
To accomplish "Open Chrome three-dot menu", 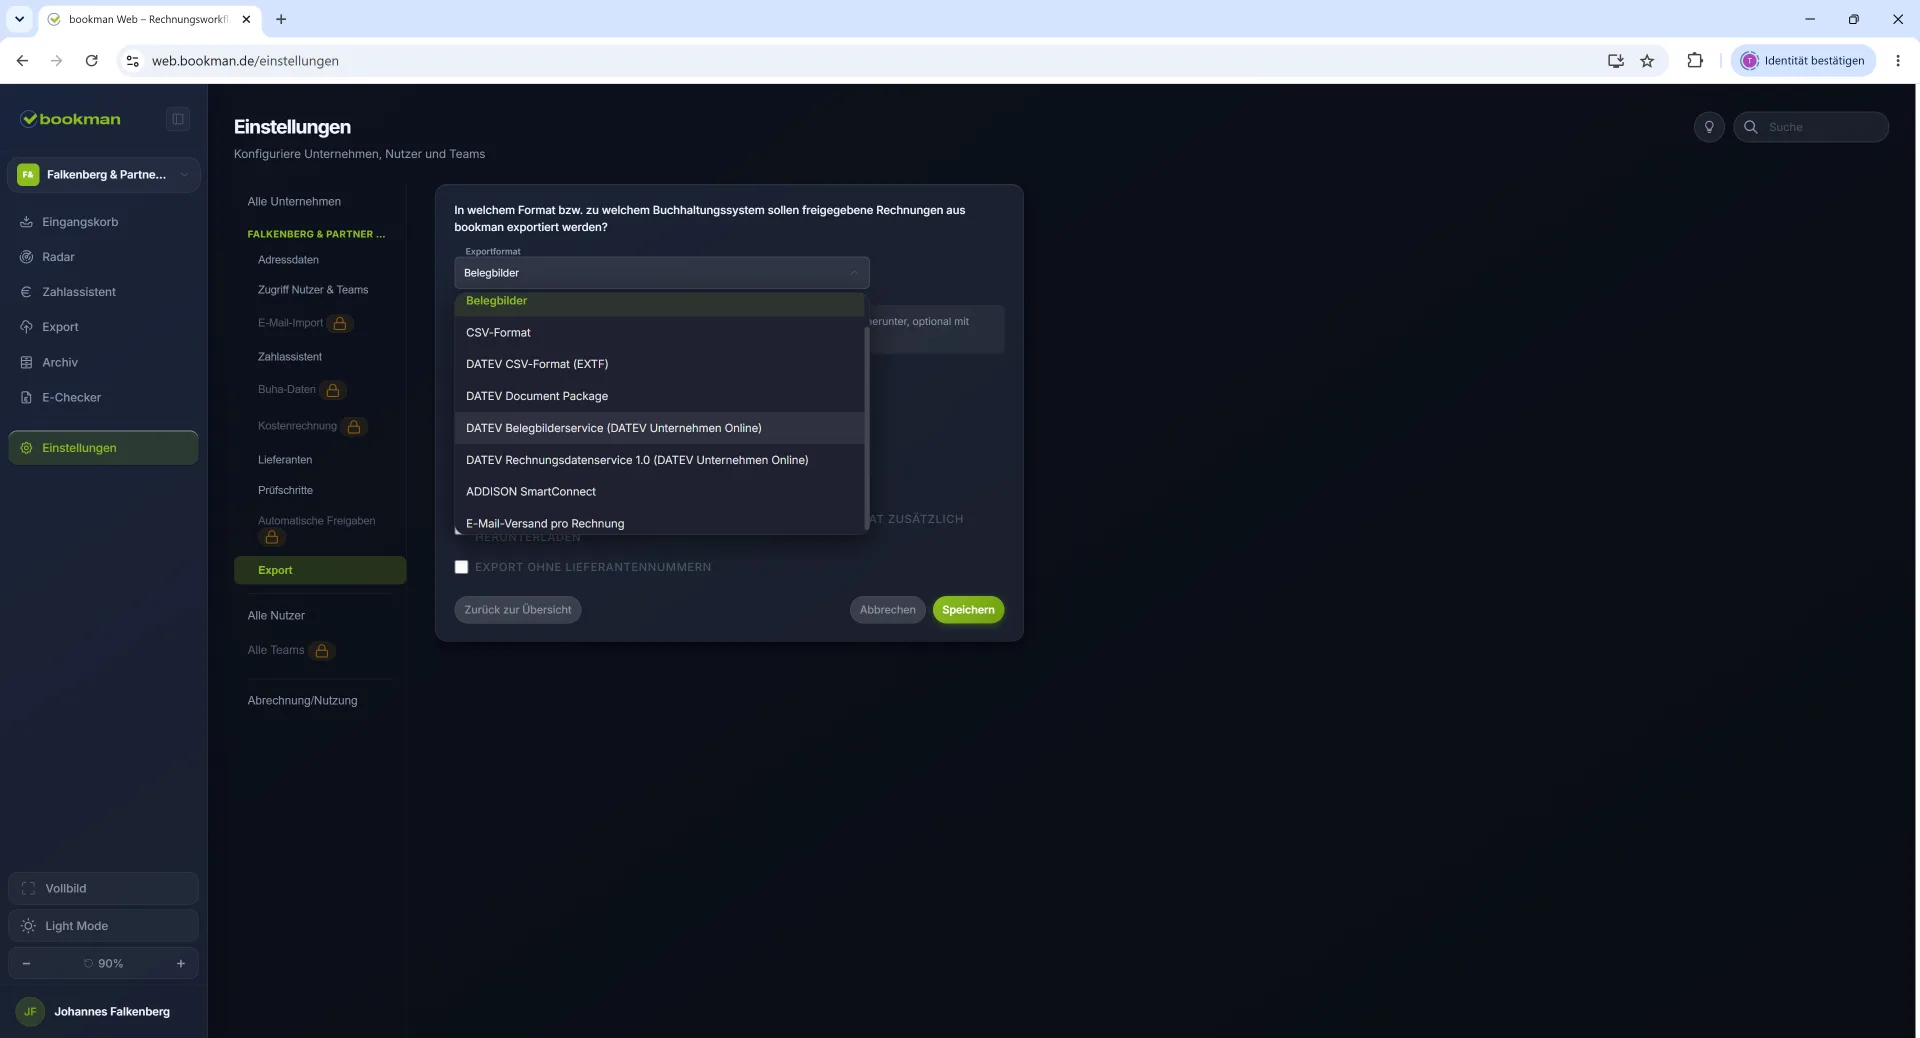I will (x=1898, y=61).
